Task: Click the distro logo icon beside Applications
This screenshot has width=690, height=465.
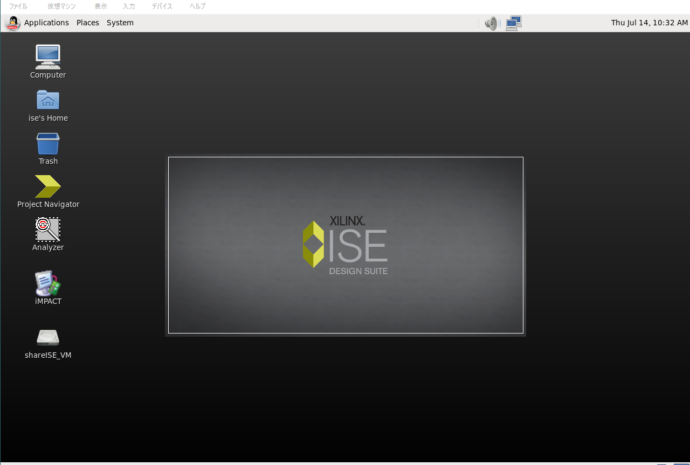Action: 13,23
